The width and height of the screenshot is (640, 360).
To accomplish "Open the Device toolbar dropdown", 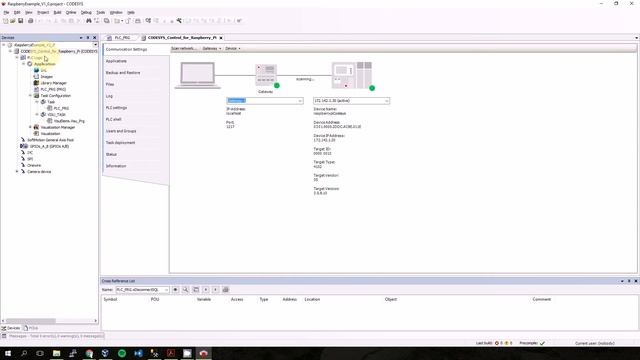I will [233, 49].
